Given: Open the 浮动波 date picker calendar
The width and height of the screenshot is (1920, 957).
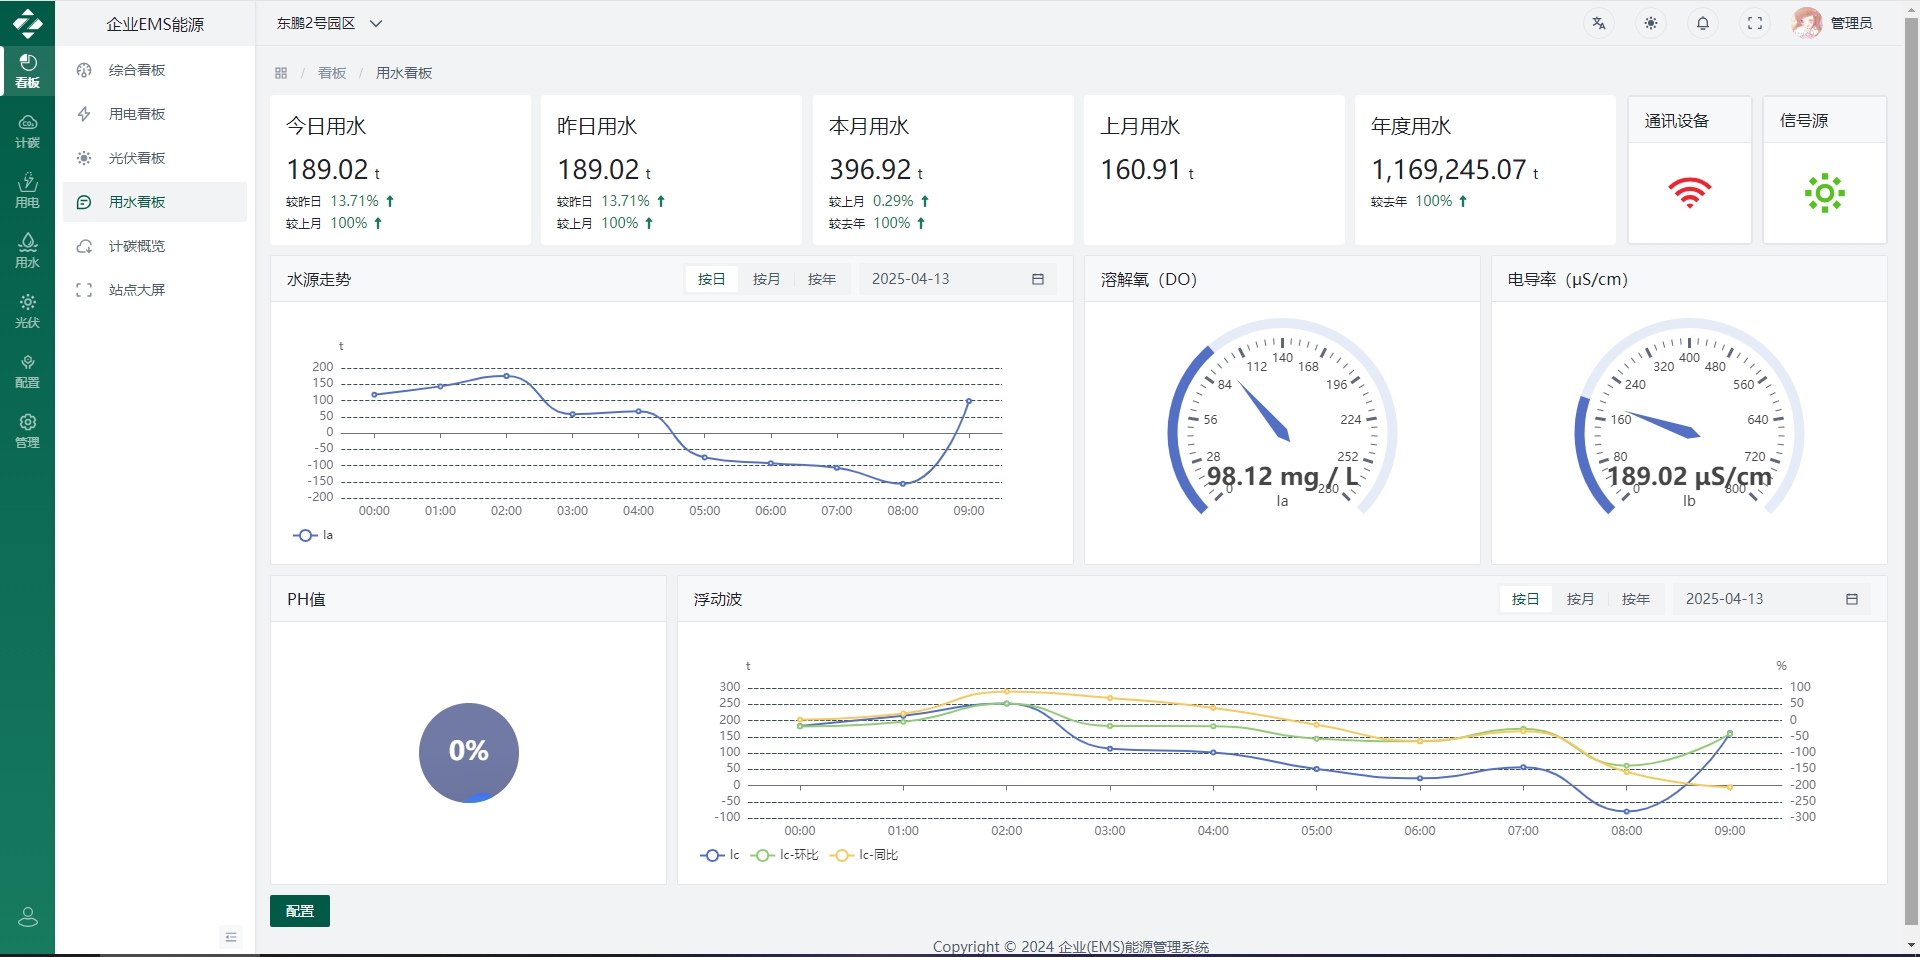Looking at the screenshot, I should [1851, 599].
